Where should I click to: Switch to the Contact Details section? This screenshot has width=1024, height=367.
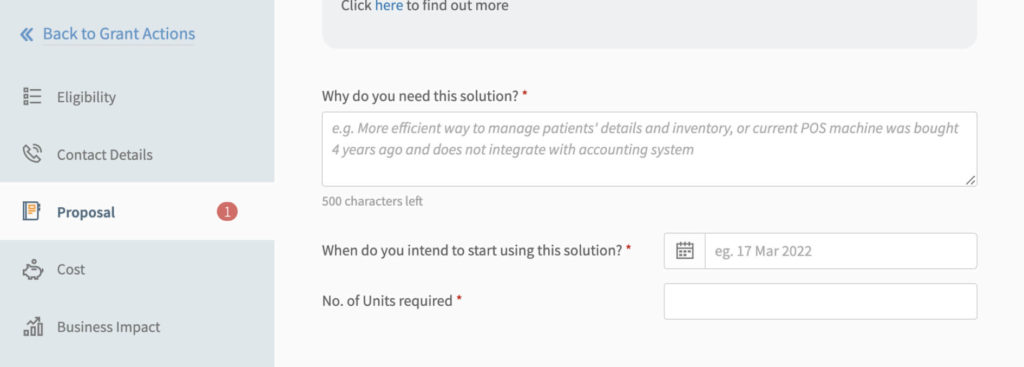(104, 155)
